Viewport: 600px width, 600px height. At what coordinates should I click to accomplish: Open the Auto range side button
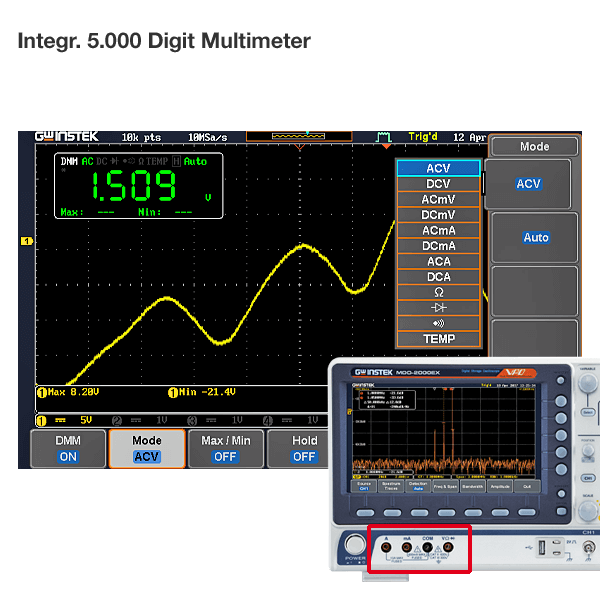click(x=535, y=238)
